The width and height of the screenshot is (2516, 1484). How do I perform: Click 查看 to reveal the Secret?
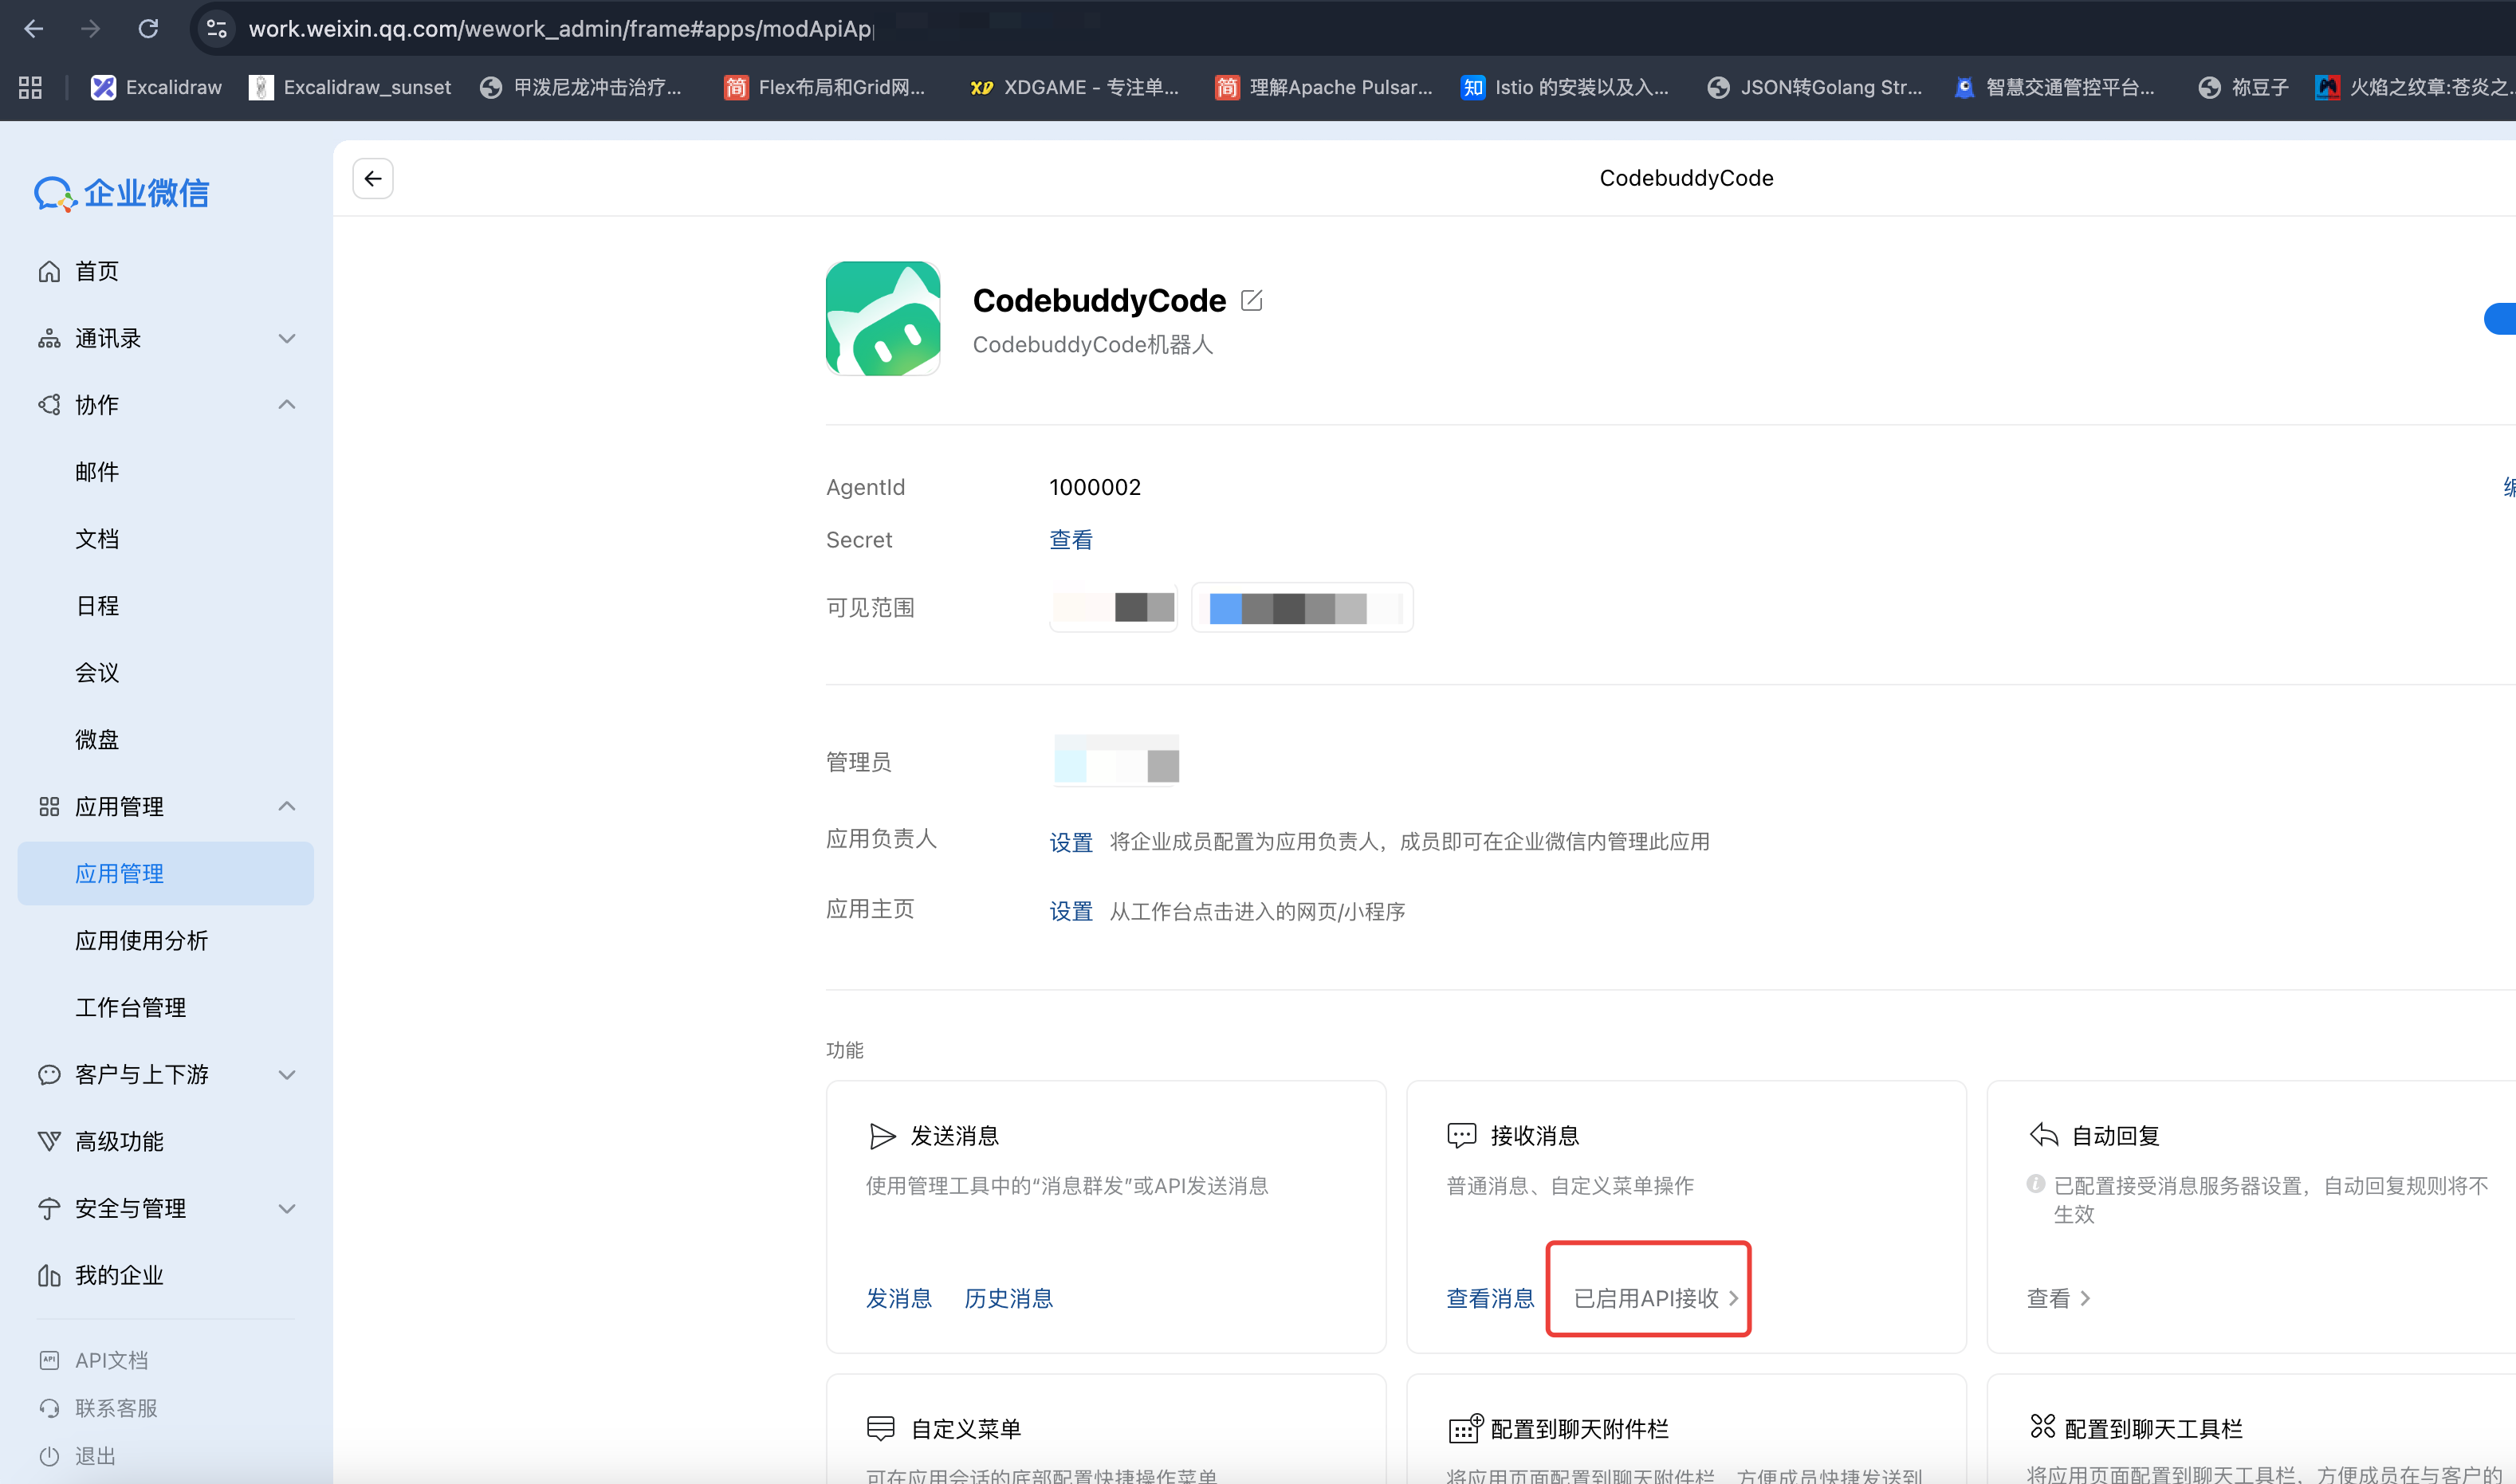pos(1070,539)
